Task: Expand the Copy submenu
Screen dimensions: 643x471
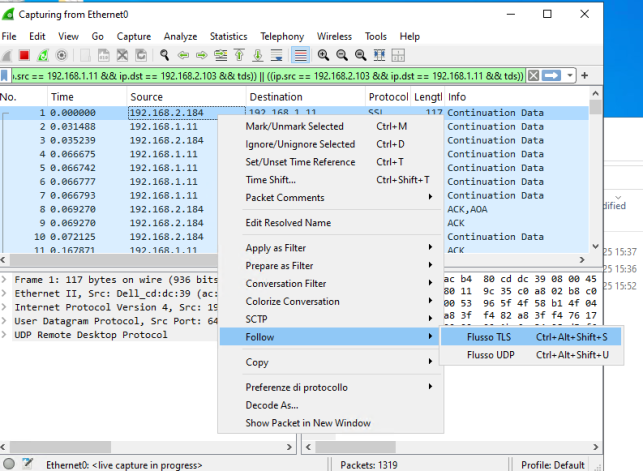Action: point(330,362)
